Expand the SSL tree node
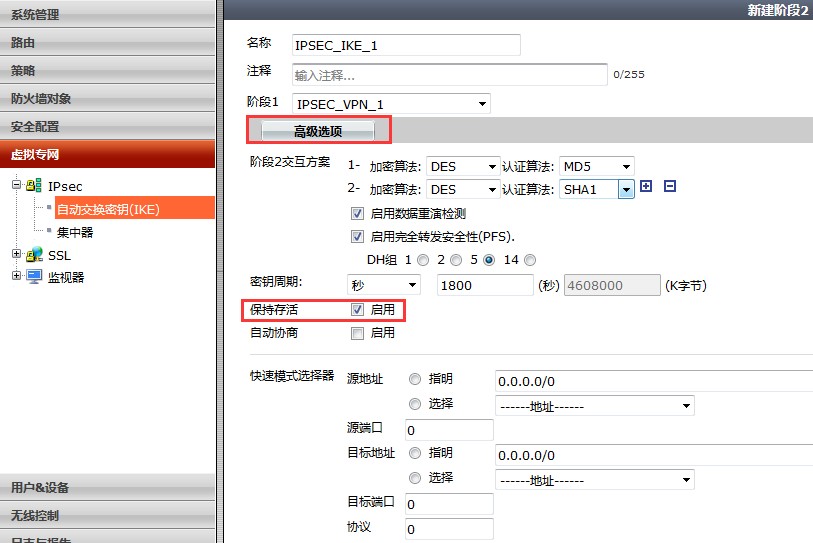The image size is (813, 543). [x=16, y=255]
